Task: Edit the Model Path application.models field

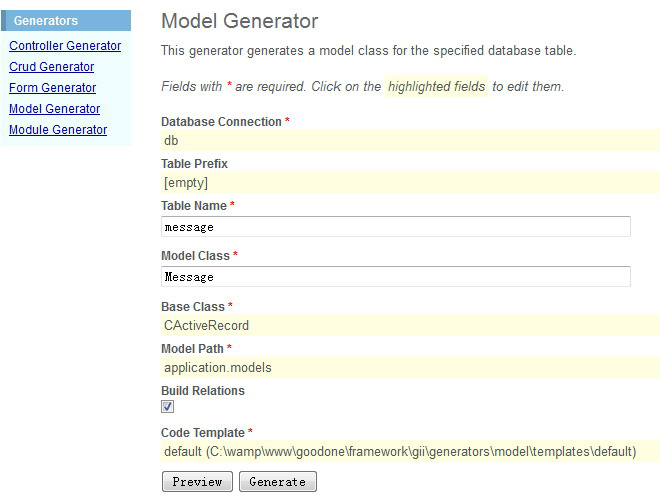Action: pos(410,367)
